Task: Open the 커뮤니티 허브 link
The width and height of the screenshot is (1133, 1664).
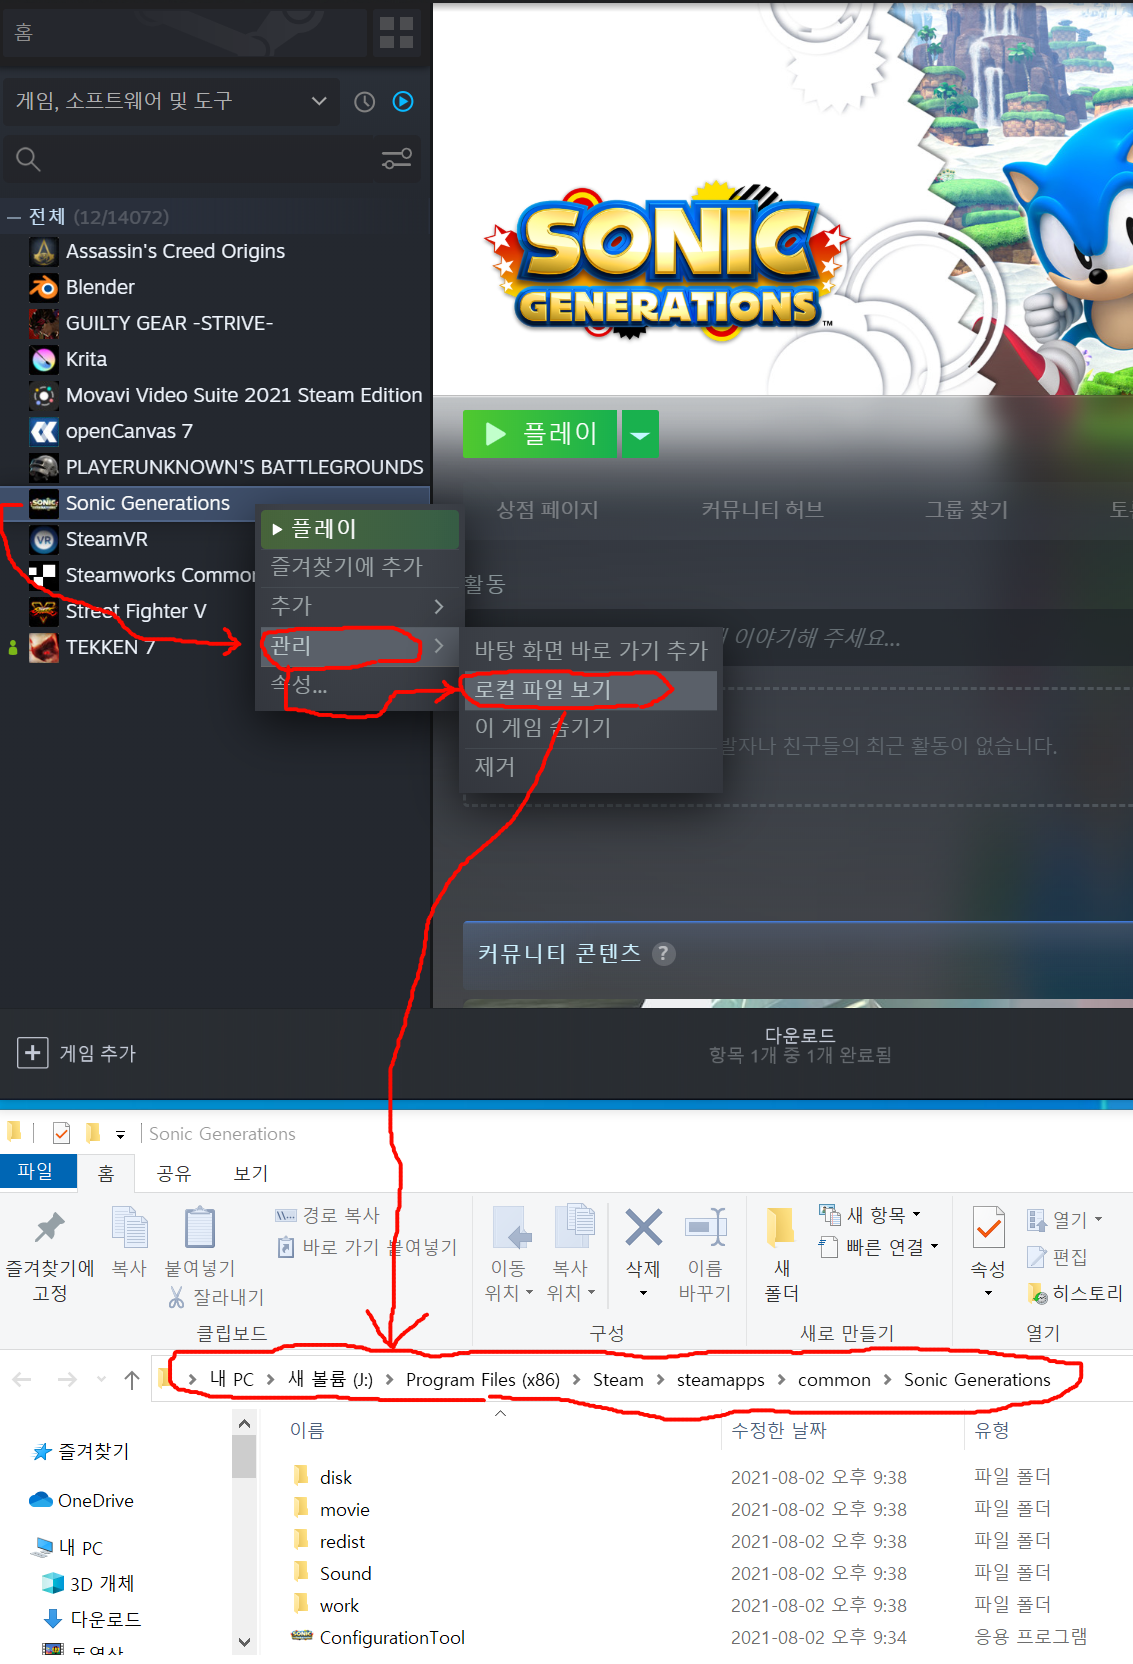Action: 762,510
